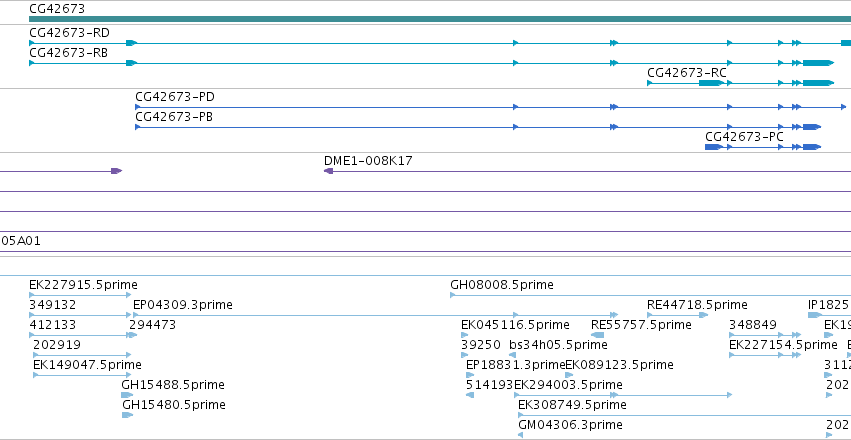Screen dimensions: 851x440
Task: Select EST GH08008.5prime
Action: pyautogui.click(x=502, y=285)
